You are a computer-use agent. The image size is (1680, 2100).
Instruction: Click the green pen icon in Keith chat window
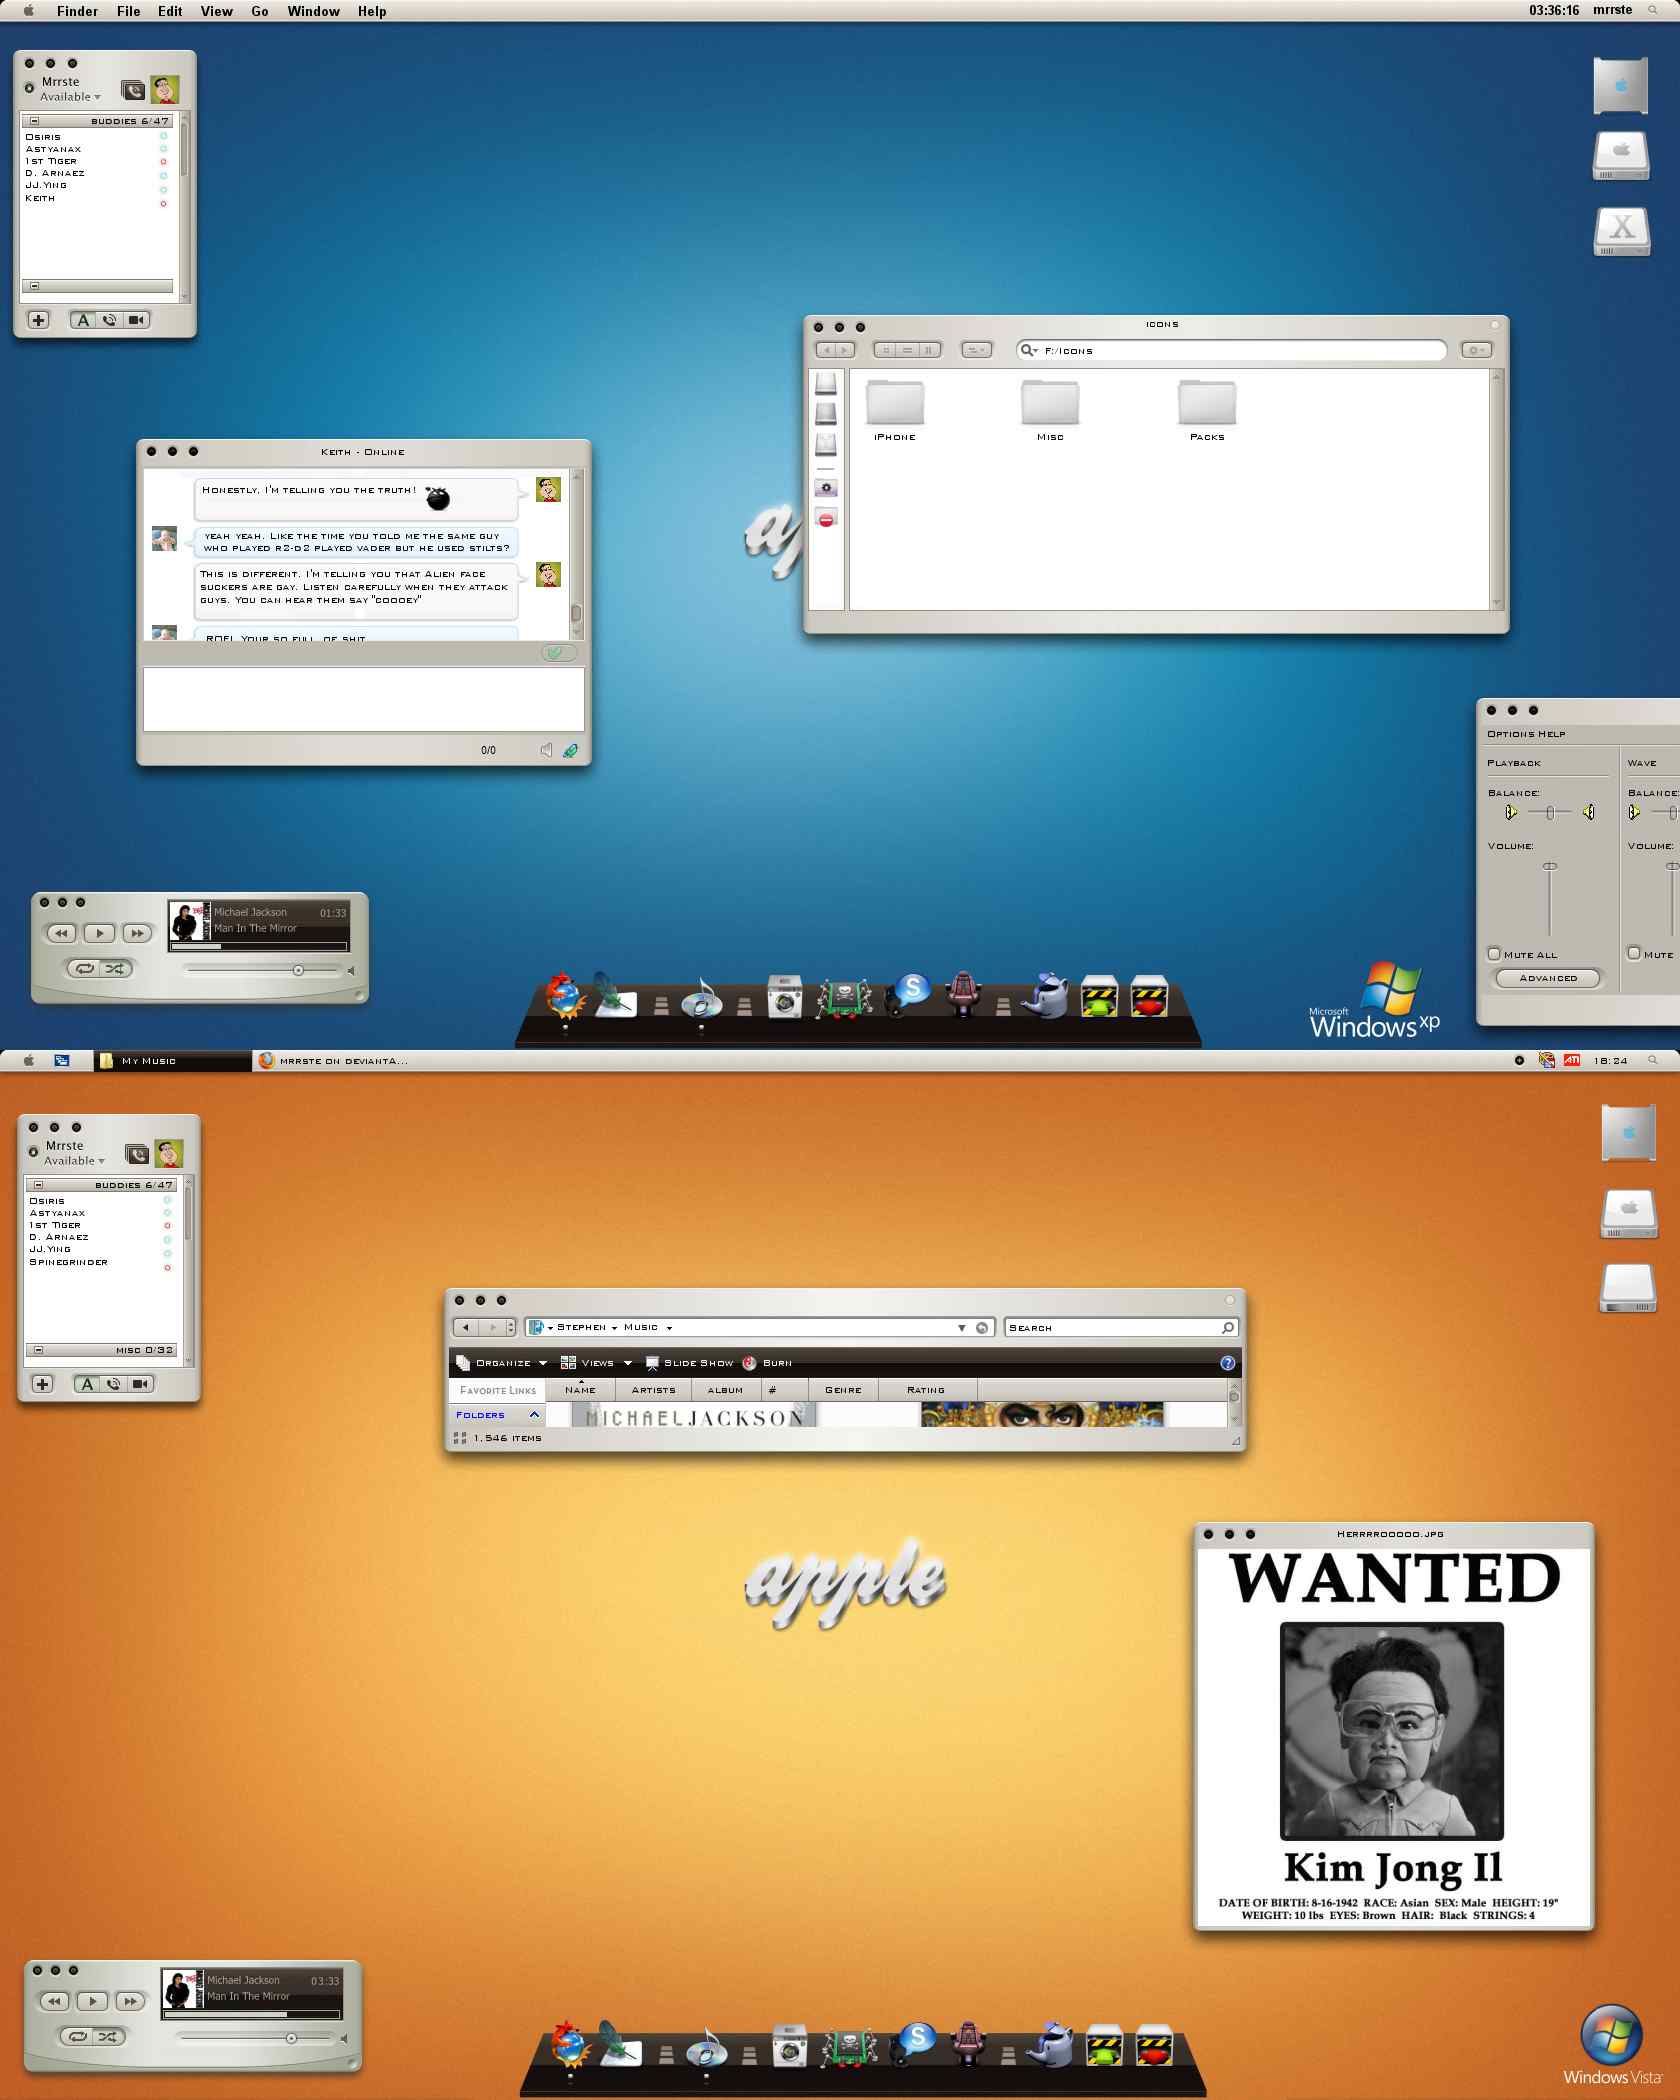point(570,750)
